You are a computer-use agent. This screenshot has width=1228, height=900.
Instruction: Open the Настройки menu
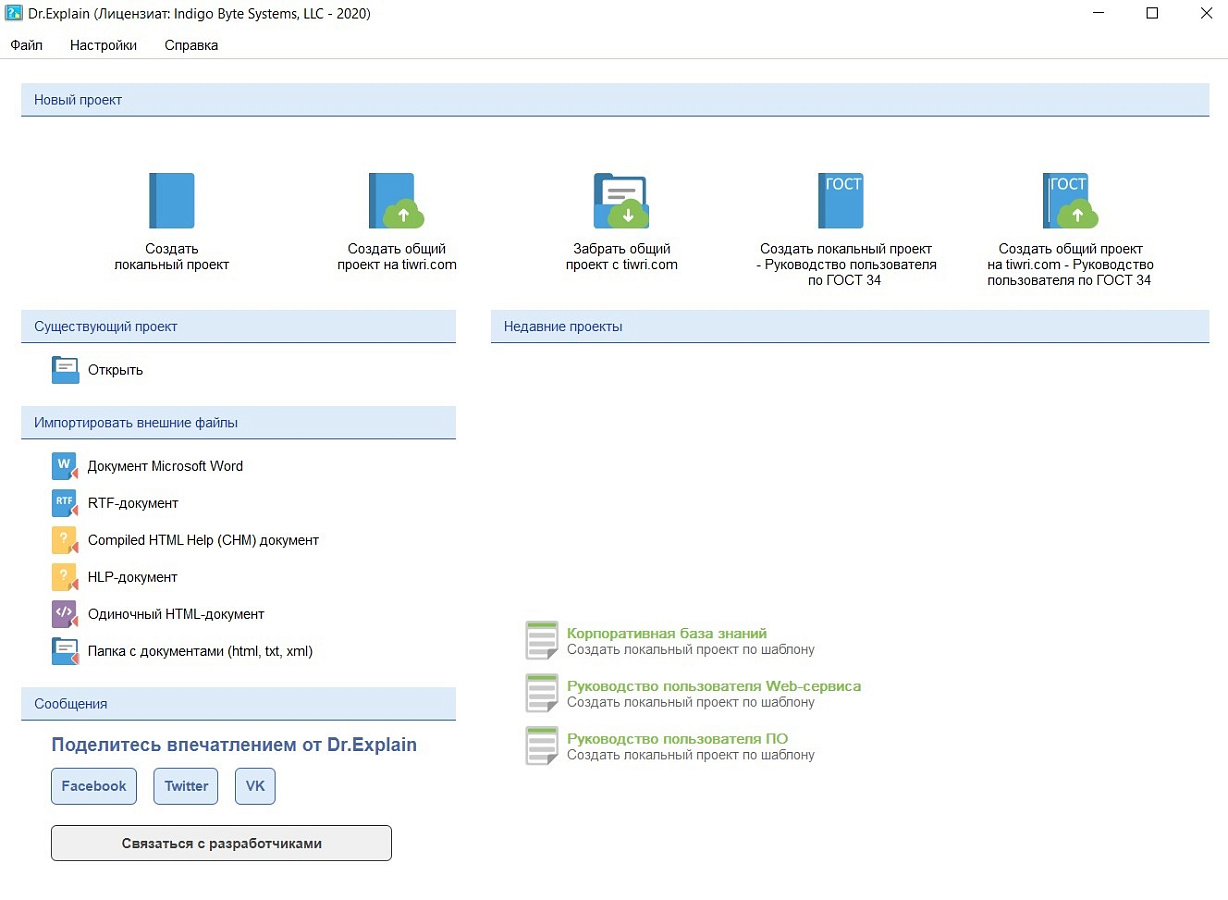[x=104, y=45]
